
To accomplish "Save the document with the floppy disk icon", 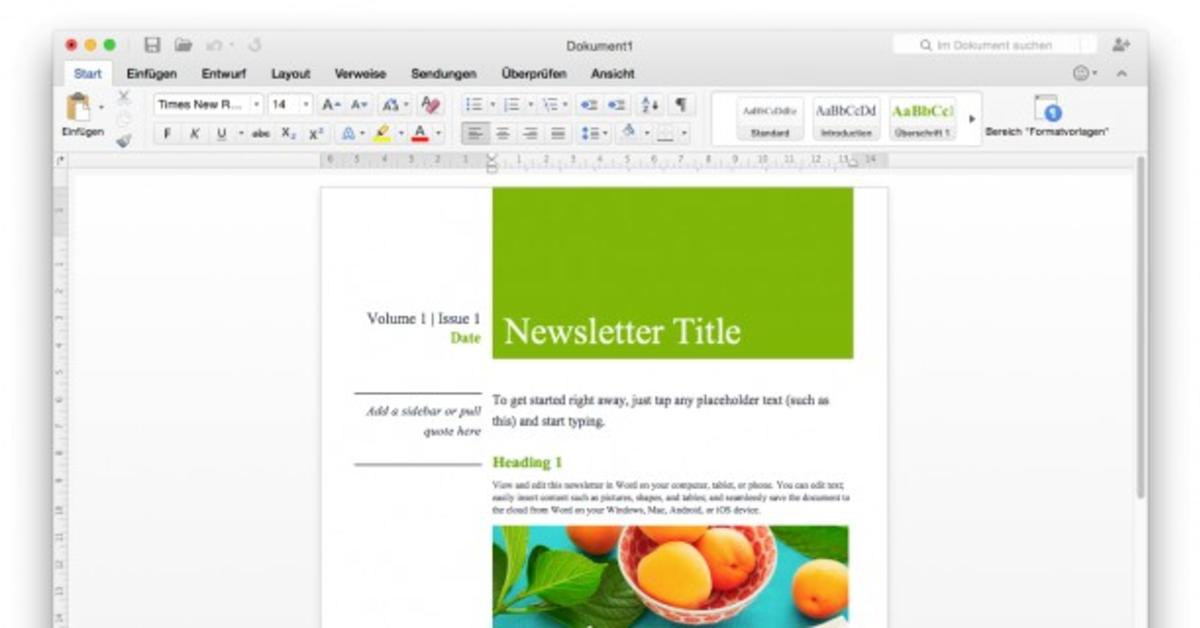I will 152,45.
